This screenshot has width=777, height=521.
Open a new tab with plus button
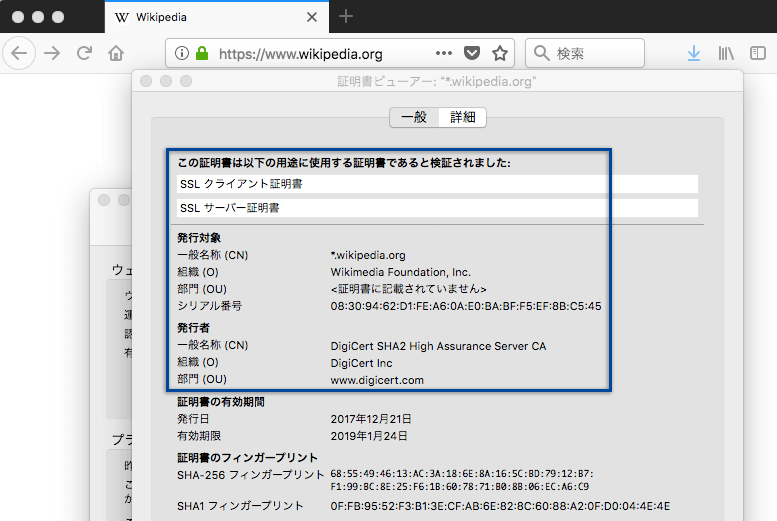click(x=345, y=16)
